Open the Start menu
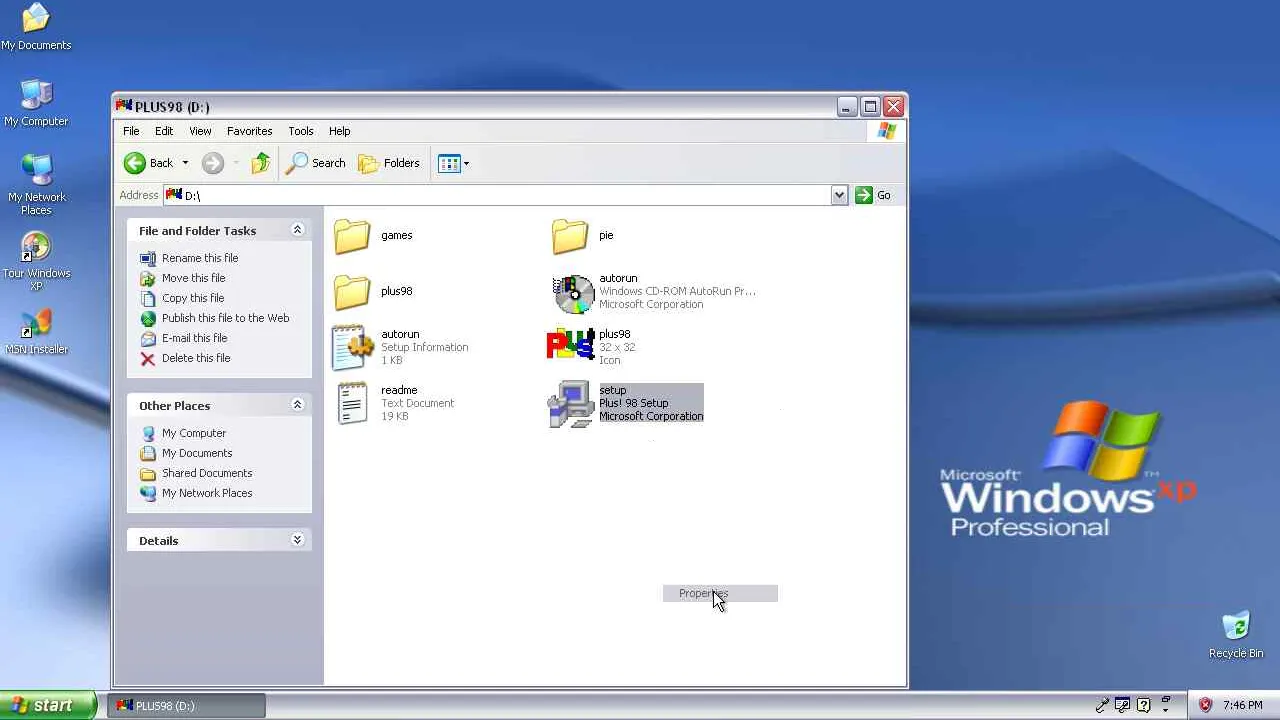1280x720 pixels. (x=48, y=705)
